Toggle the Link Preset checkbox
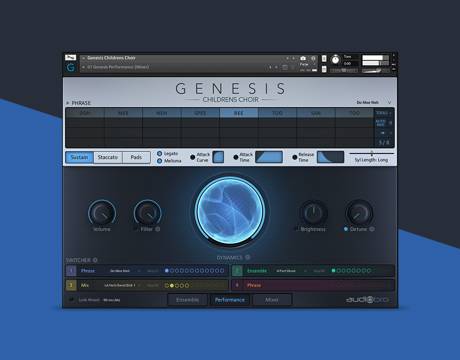460x360 pixels. (x=71, y=300)
